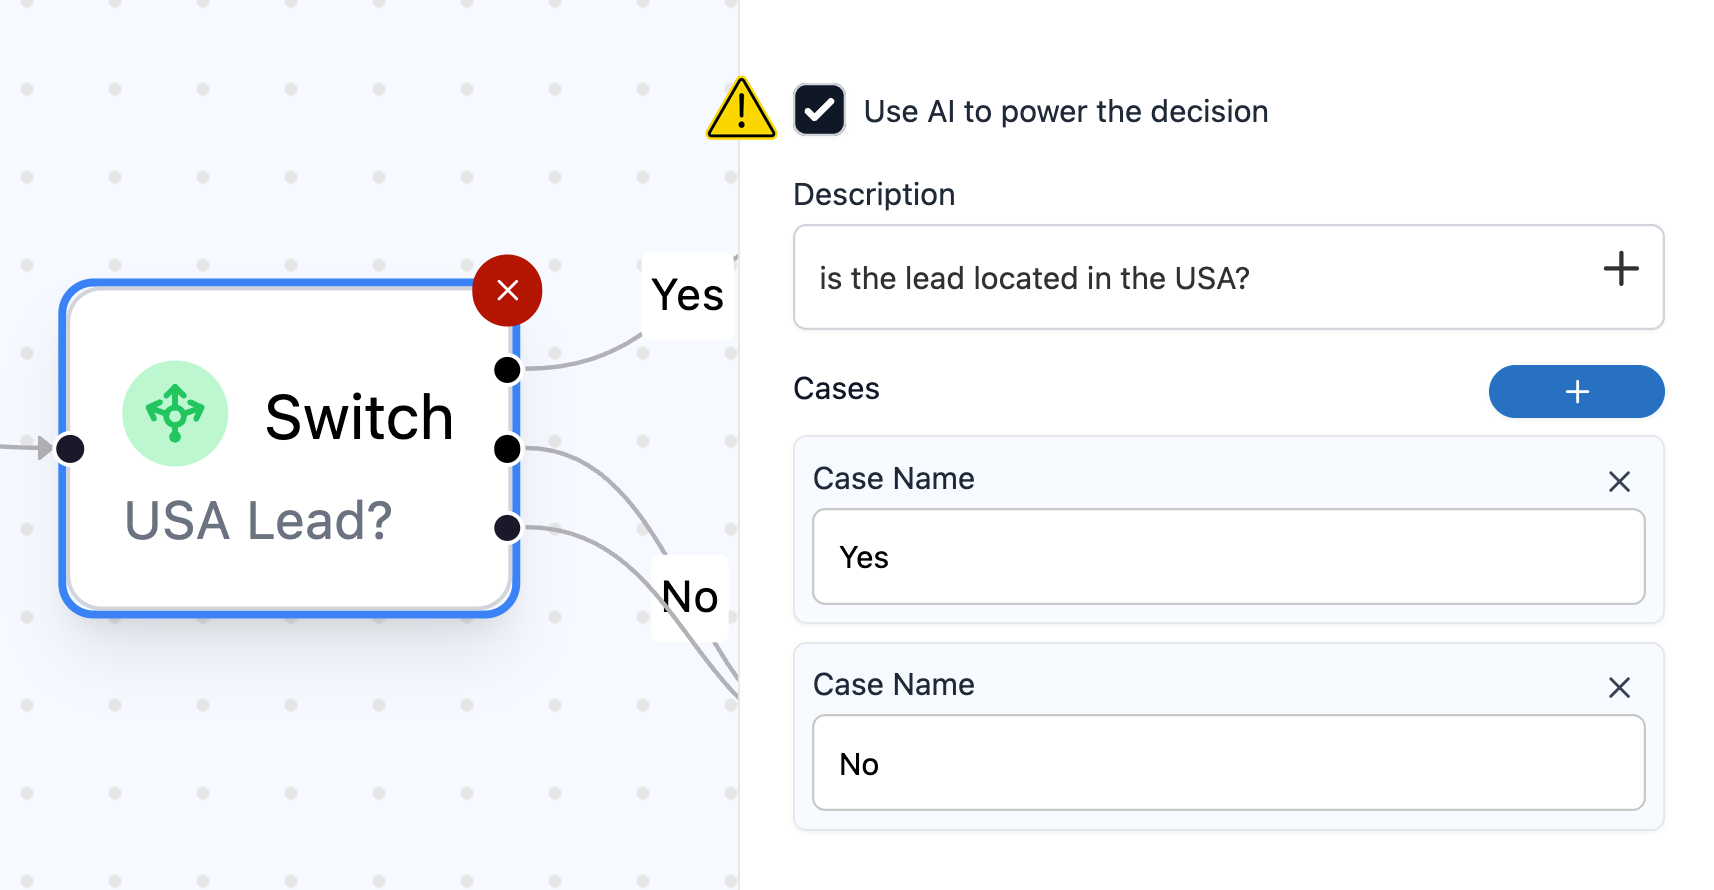Remove the Yes case with X

[1619, 482]
